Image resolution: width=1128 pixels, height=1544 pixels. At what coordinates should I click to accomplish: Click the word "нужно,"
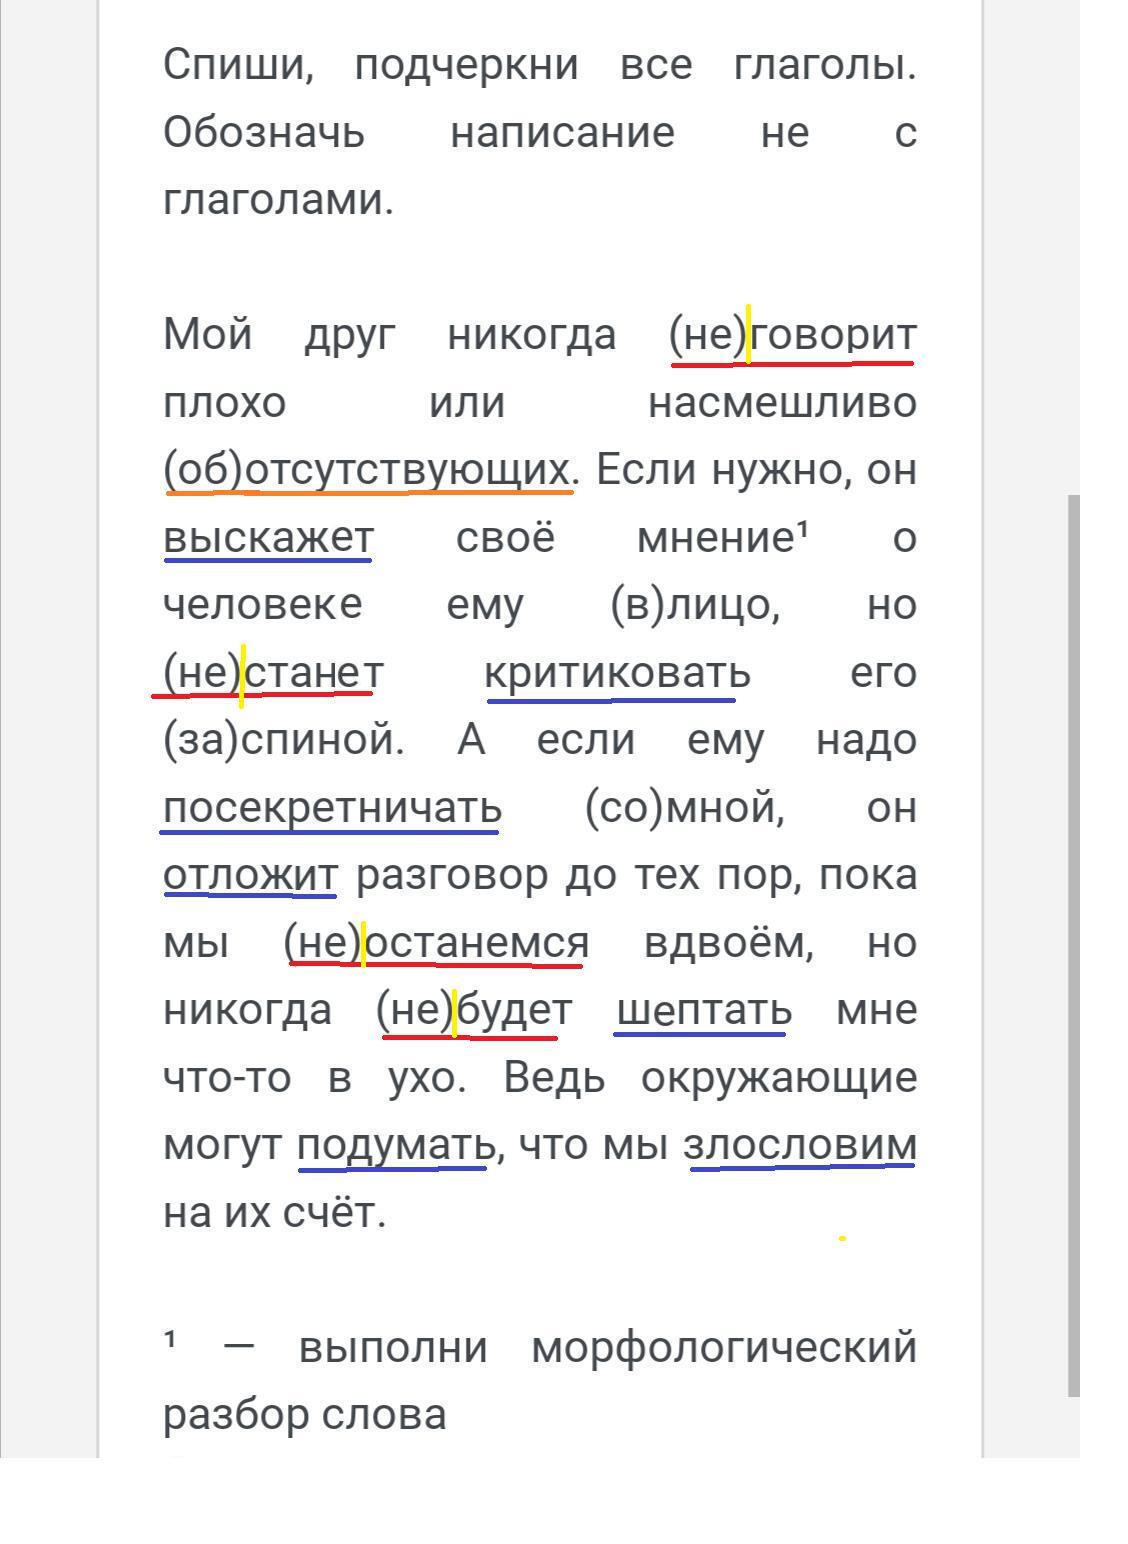point(783,471)
